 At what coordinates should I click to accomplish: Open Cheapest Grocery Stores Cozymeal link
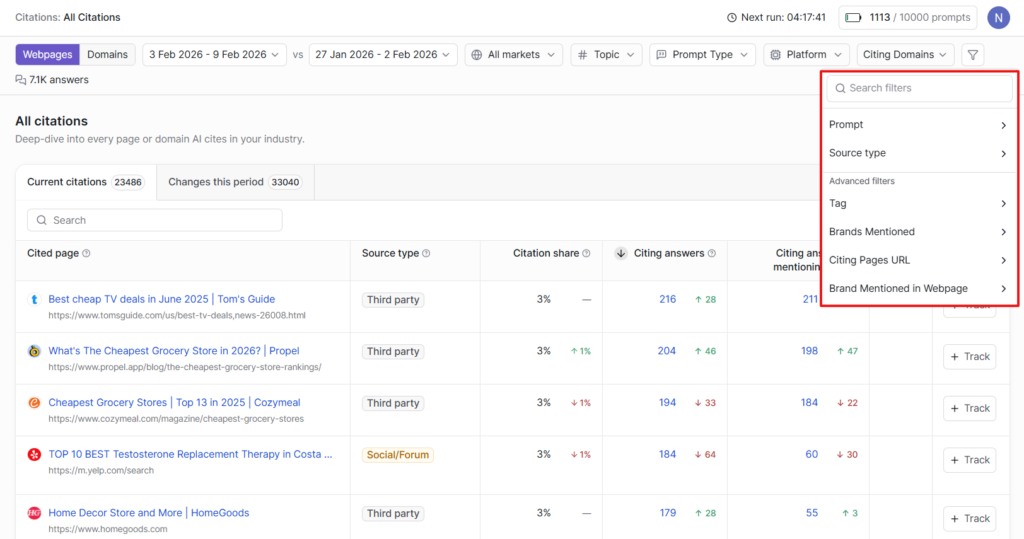tap(174, 402)
